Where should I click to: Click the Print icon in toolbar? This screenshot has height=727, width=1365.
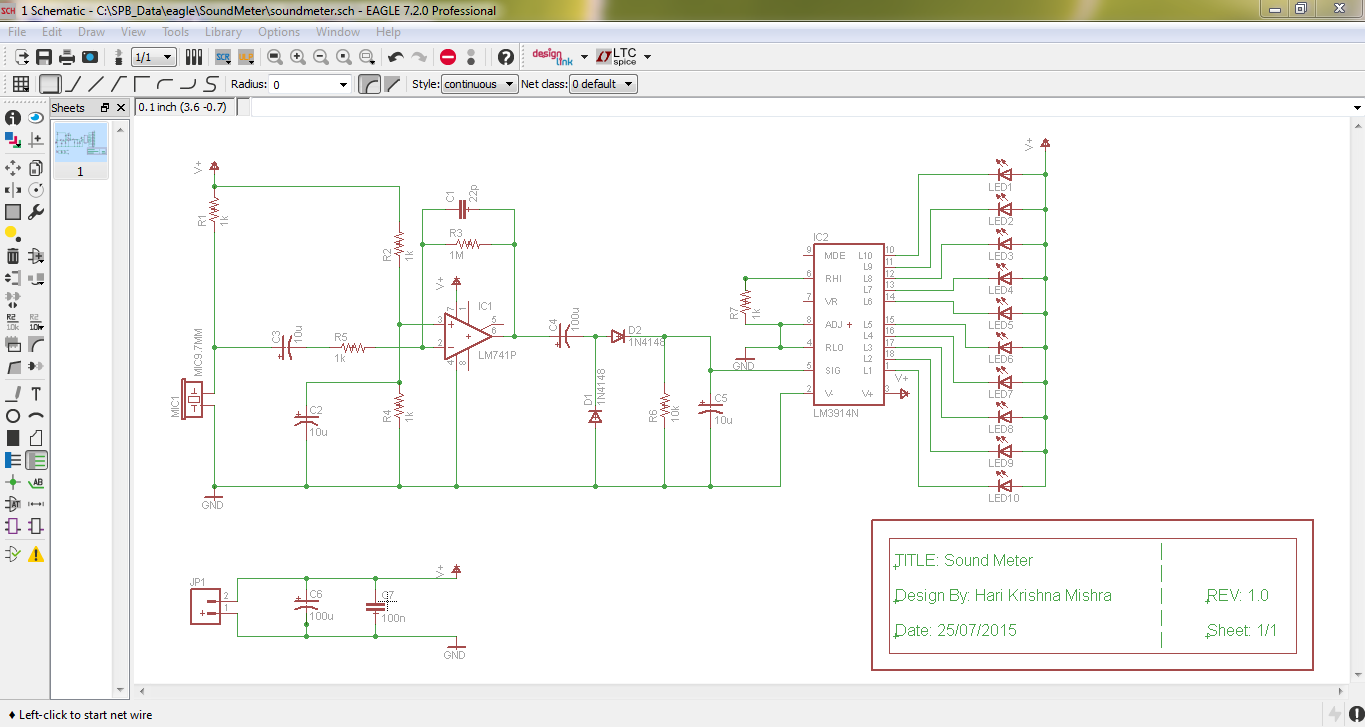(x=67, y=57)
